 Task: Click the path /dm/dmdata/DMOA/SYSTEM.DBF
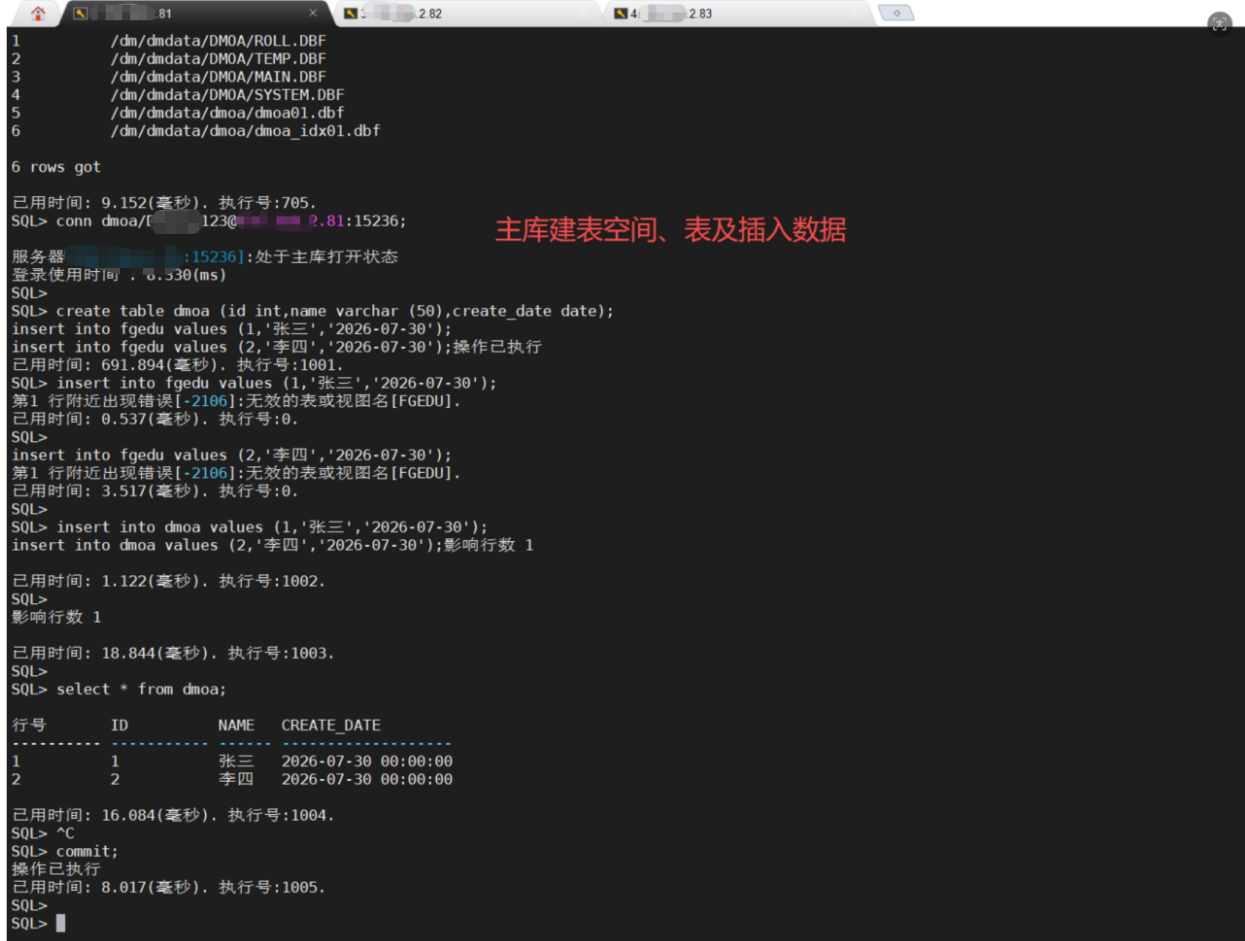(x=227, y=95)
